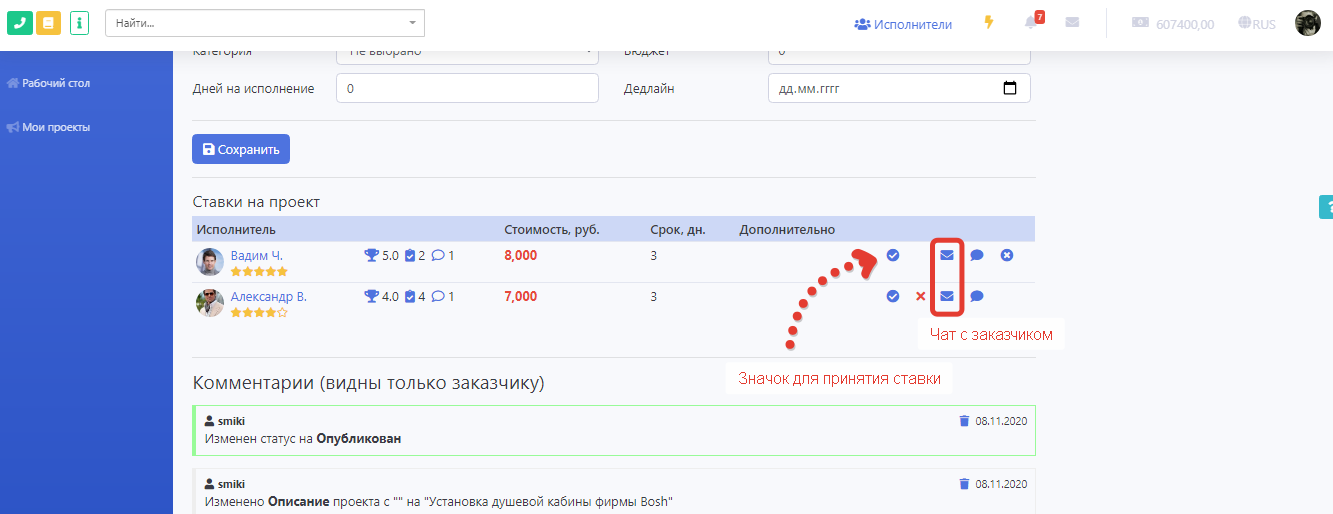Screen dimensions: 1333x514
Task: Open envelope message icon for Александр В.
Action: pos(946,296)
